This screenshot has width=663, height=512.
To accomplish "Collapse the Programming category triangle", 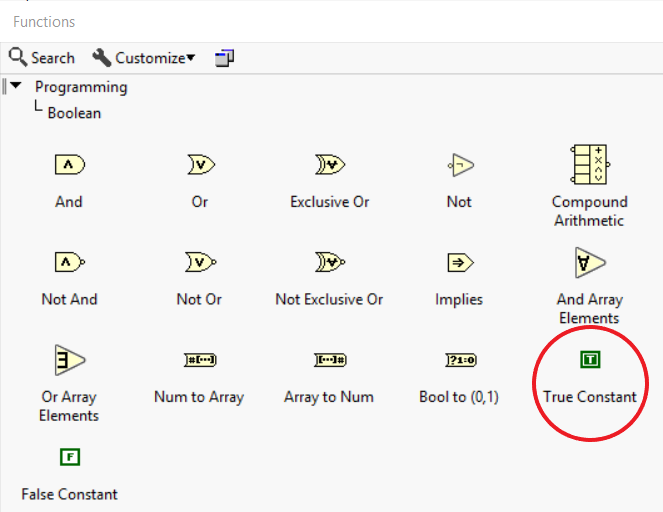I will pyautogui.click(x=16, y=85).
